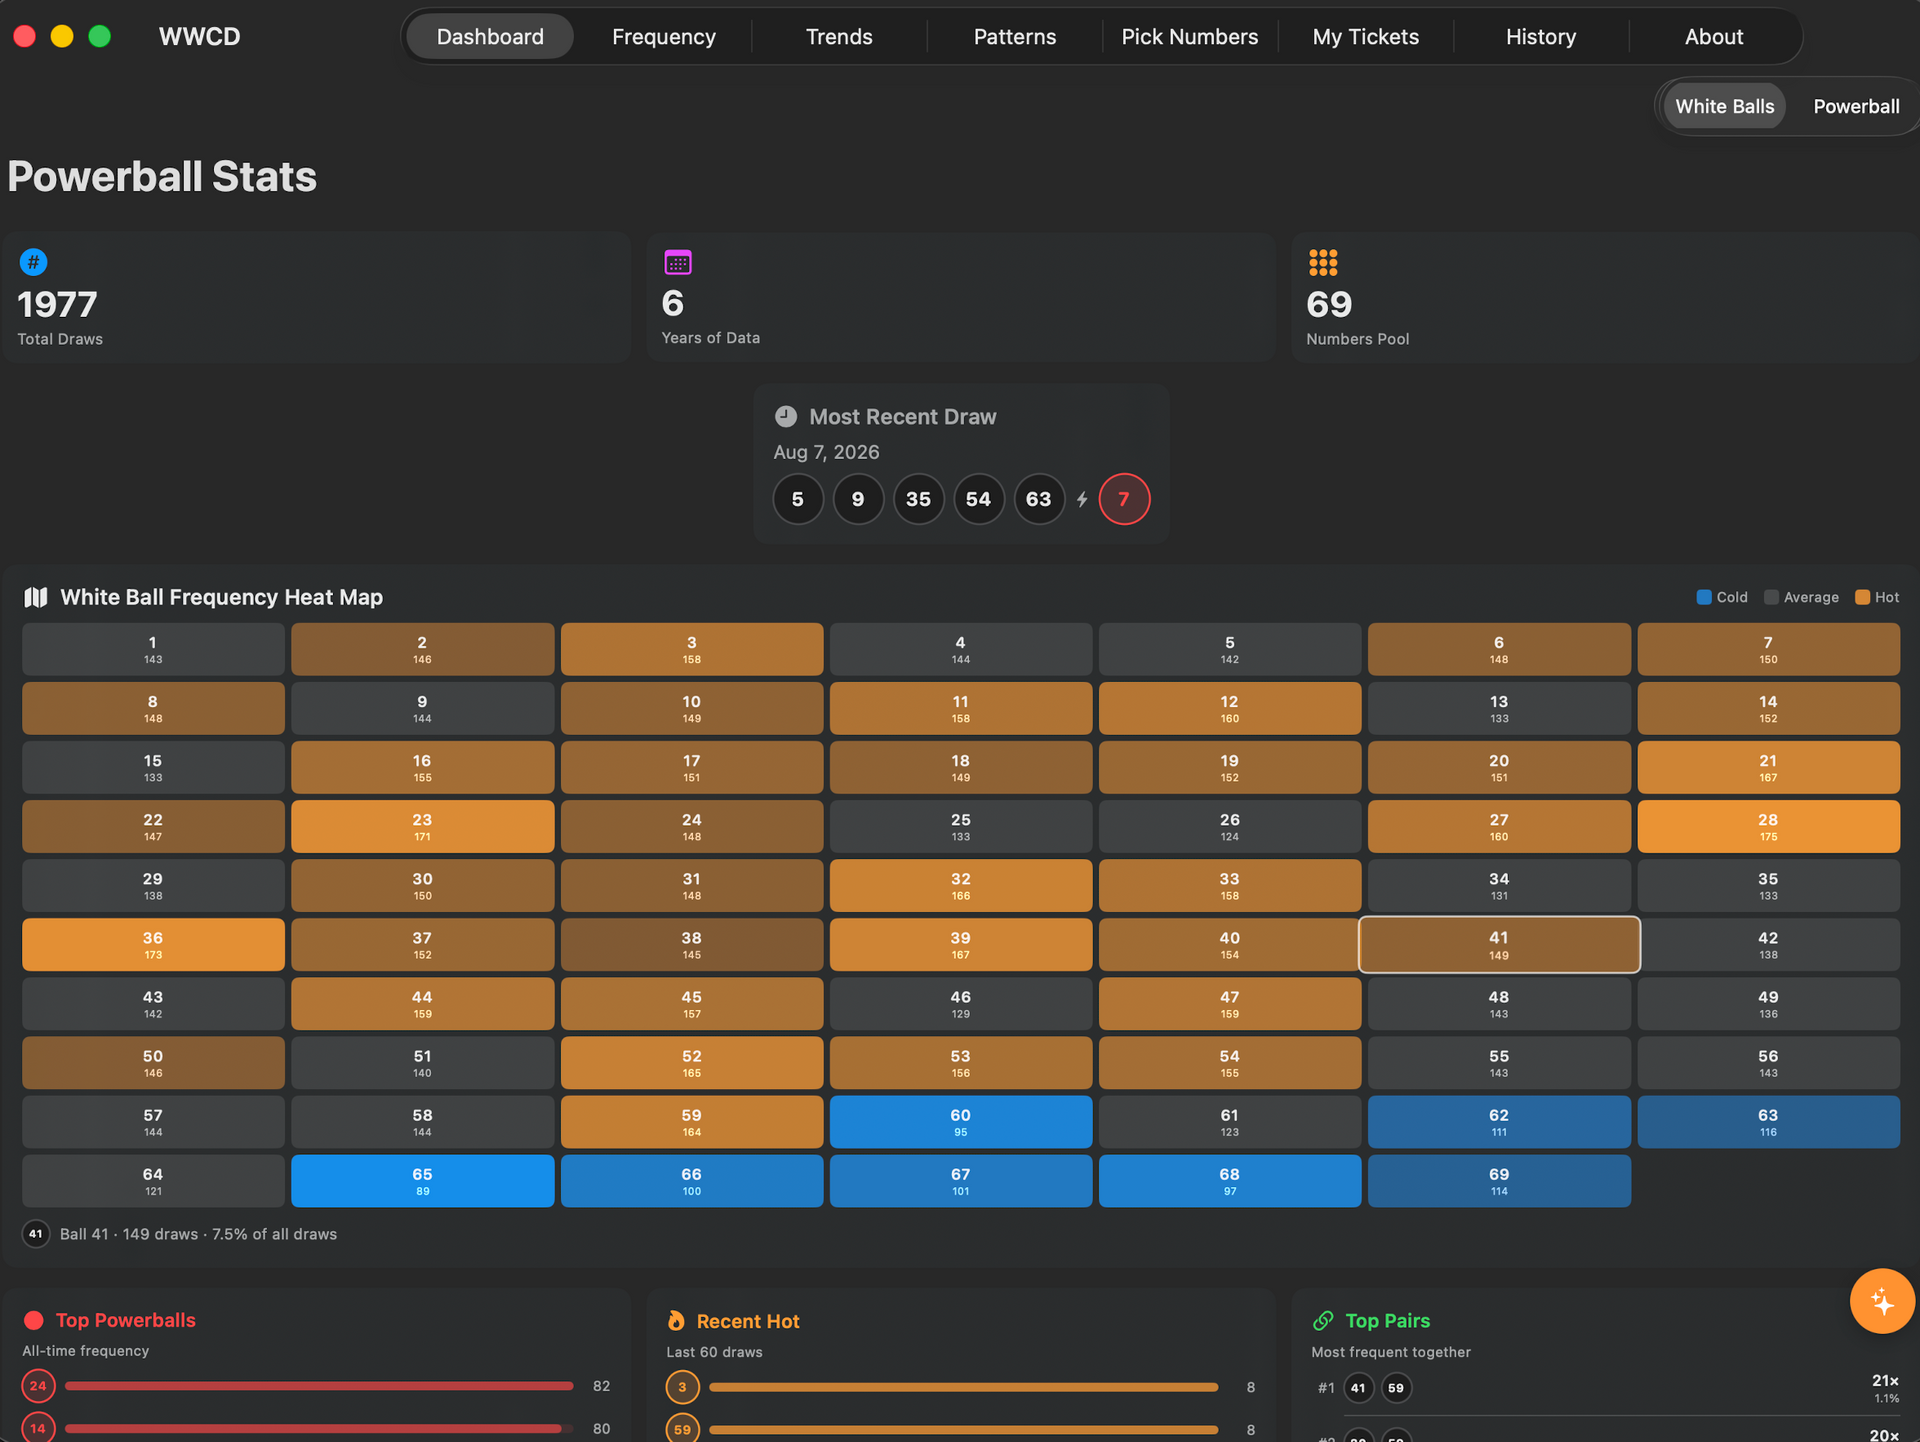Click drawn ball 5 in recent draw
Screen dimensions: 1920x1442
[798, 499]
